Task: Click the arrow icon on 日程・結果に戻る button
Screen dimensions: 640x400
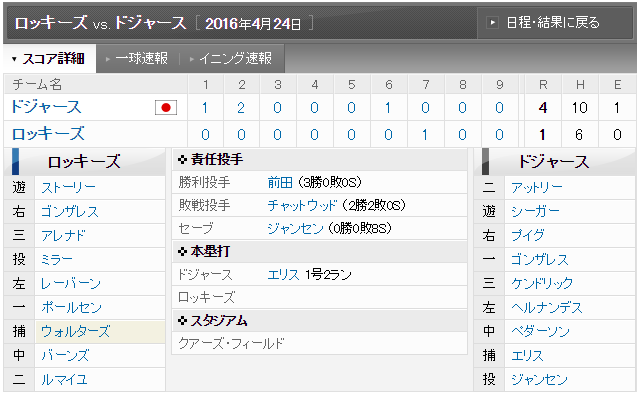Action: coord(492,22)
